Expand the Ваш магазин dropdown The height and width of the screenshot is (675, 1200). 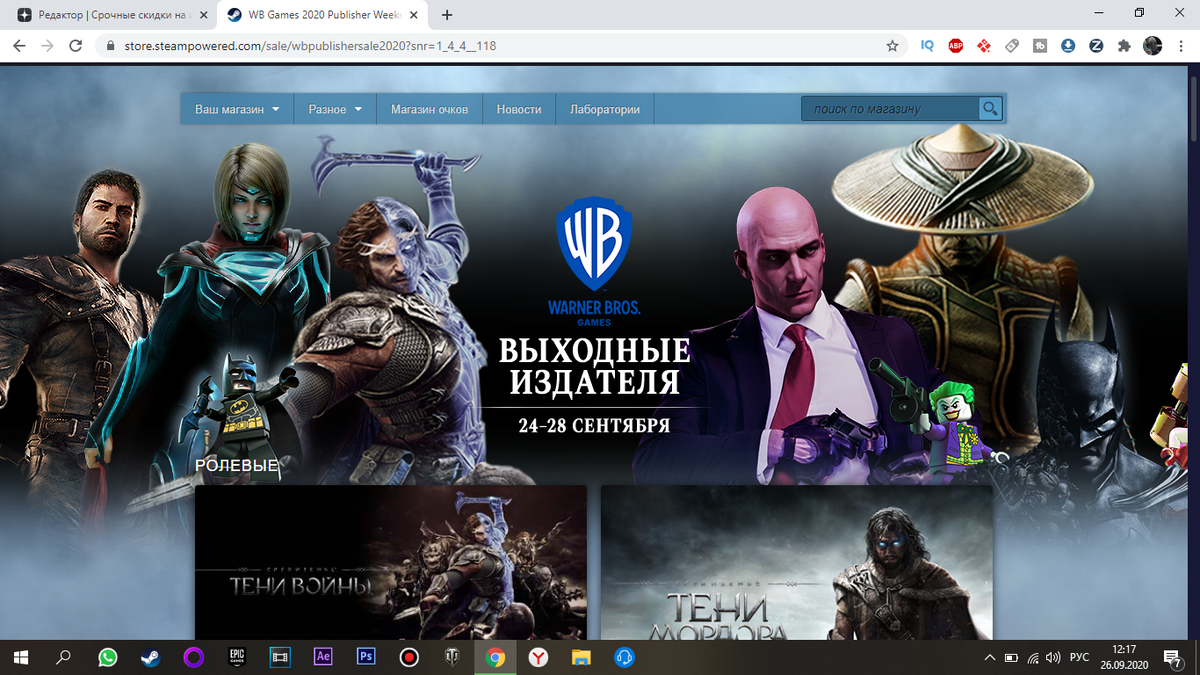coord(237,109)
